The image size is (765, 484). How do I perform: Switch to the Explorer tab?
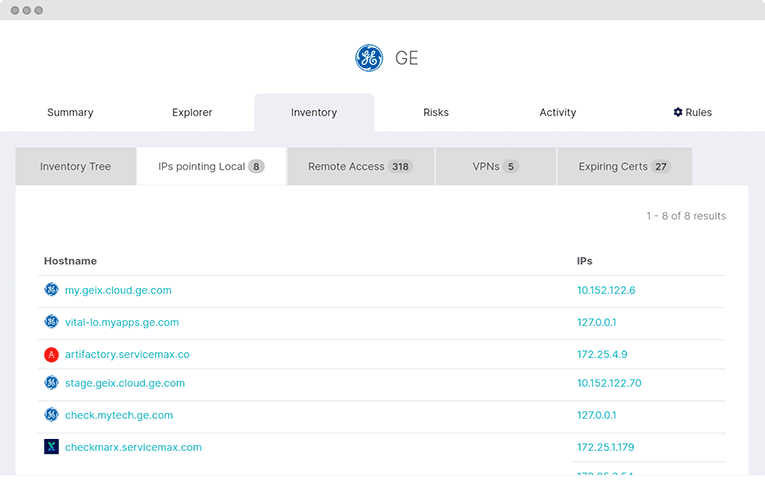192,113
